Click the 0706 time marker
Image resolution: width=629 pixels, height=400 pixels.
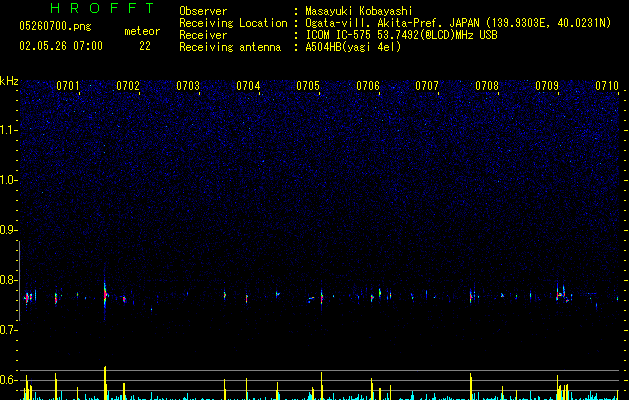tap(368, 86)
